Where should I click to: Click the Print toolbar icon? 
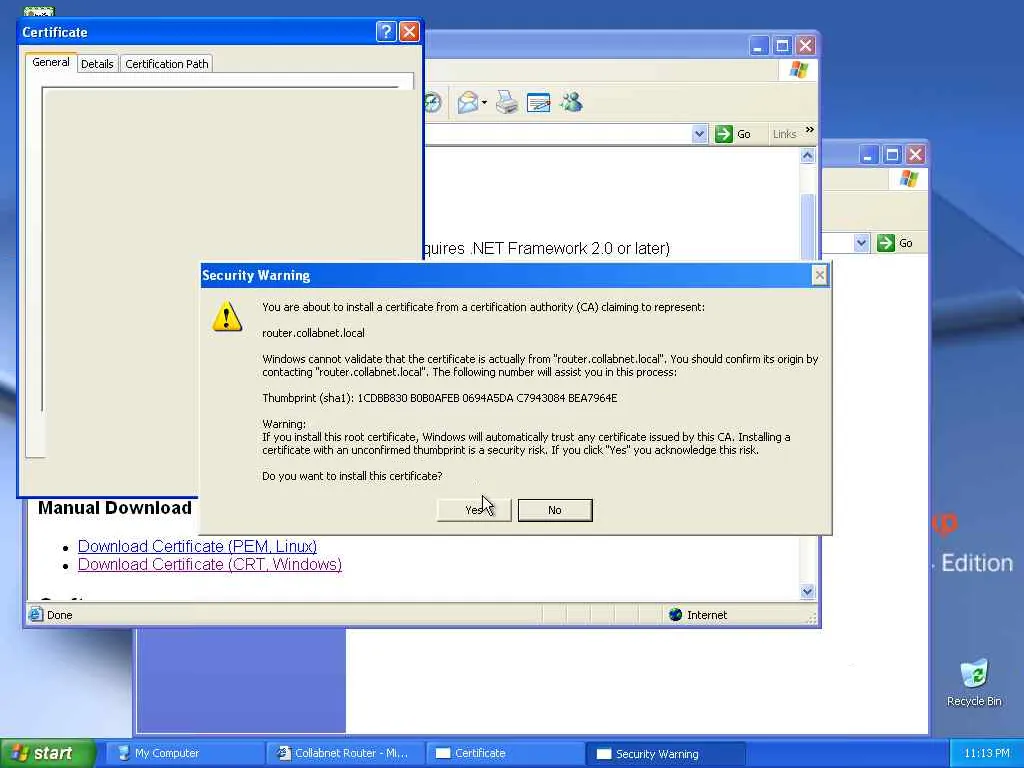pos(507,103)
